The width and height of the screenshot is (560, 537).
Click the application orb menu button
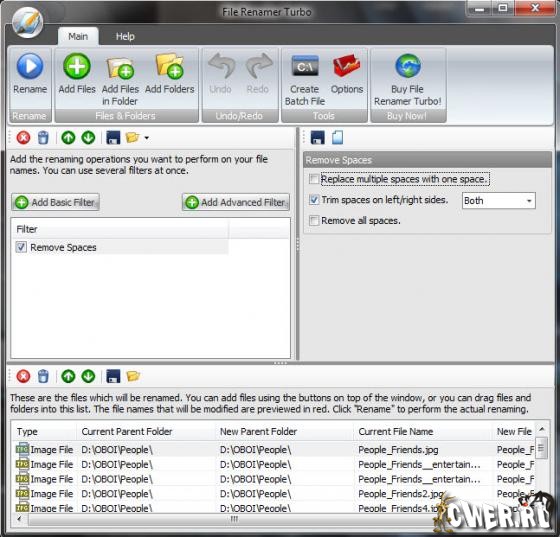coord(28,22)
